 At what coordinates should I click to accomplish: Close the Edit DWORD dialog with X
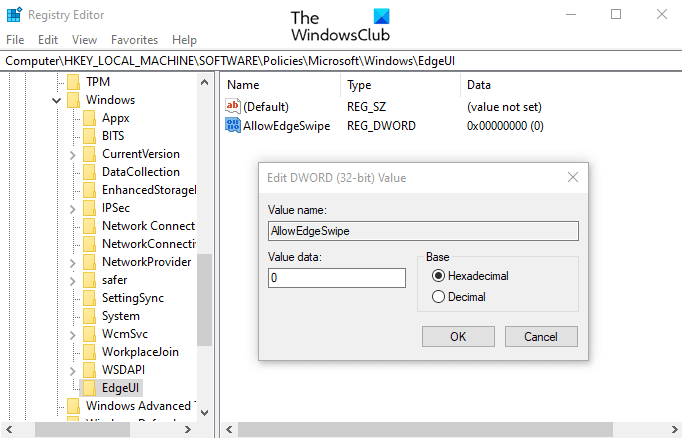(573, 177)
